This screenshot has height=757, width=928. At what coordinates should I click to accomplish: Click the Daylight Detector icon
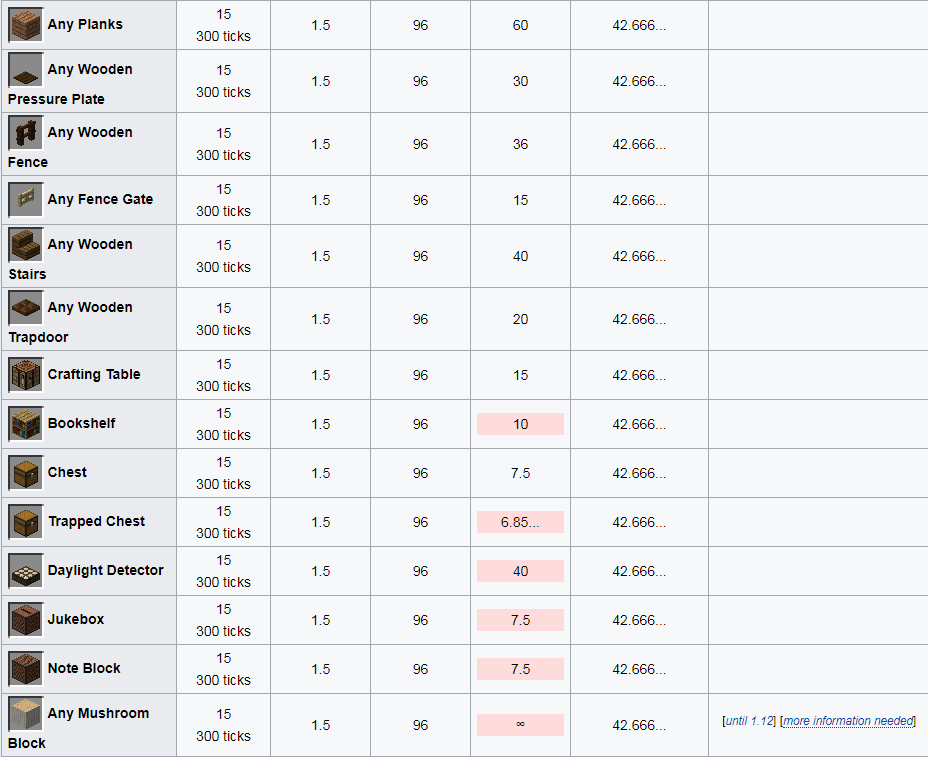click(x=25, y=571)
